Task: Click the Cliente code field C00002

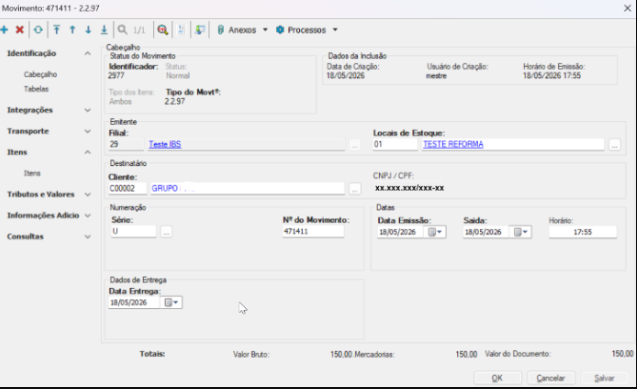Action: coord(127,188)
